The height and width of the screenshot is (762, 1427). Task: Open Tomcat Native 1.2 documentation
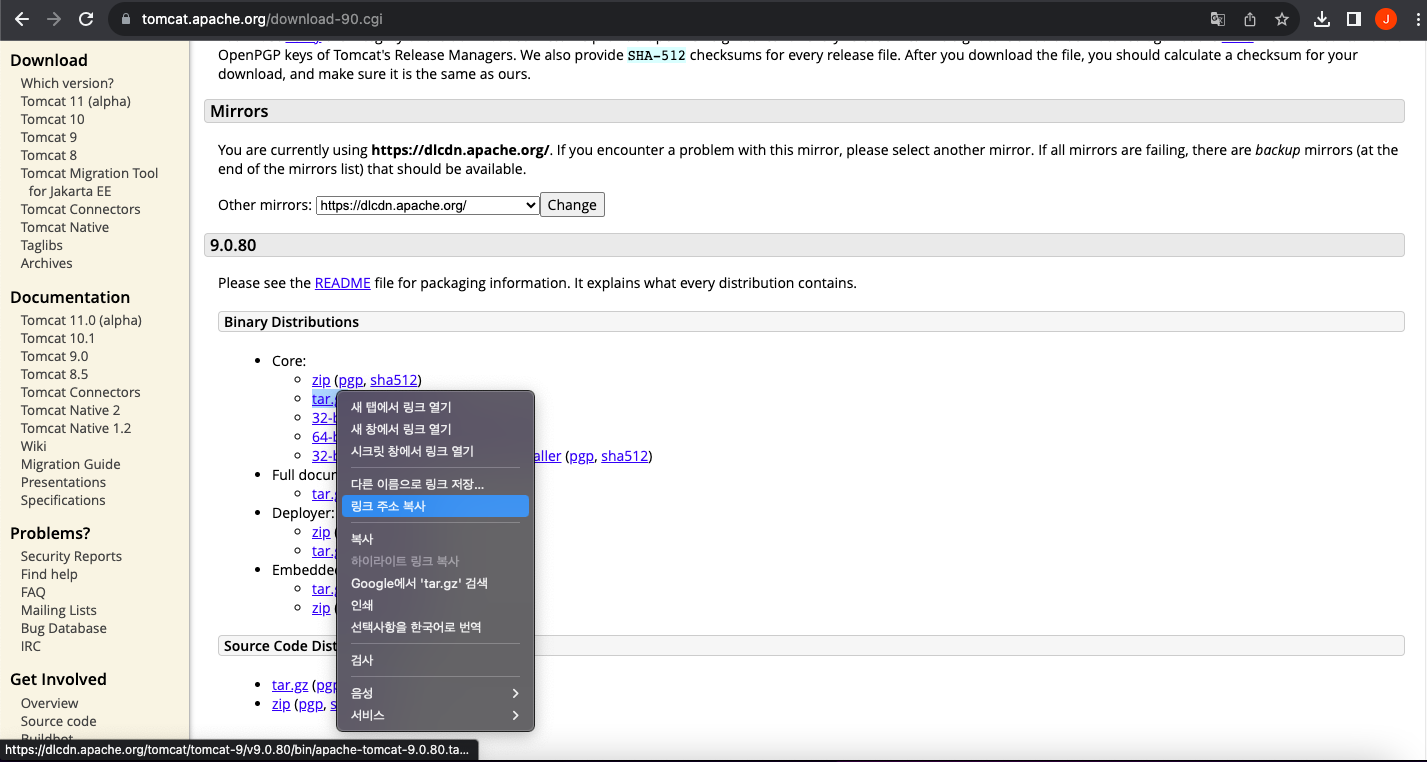[76, 428]
